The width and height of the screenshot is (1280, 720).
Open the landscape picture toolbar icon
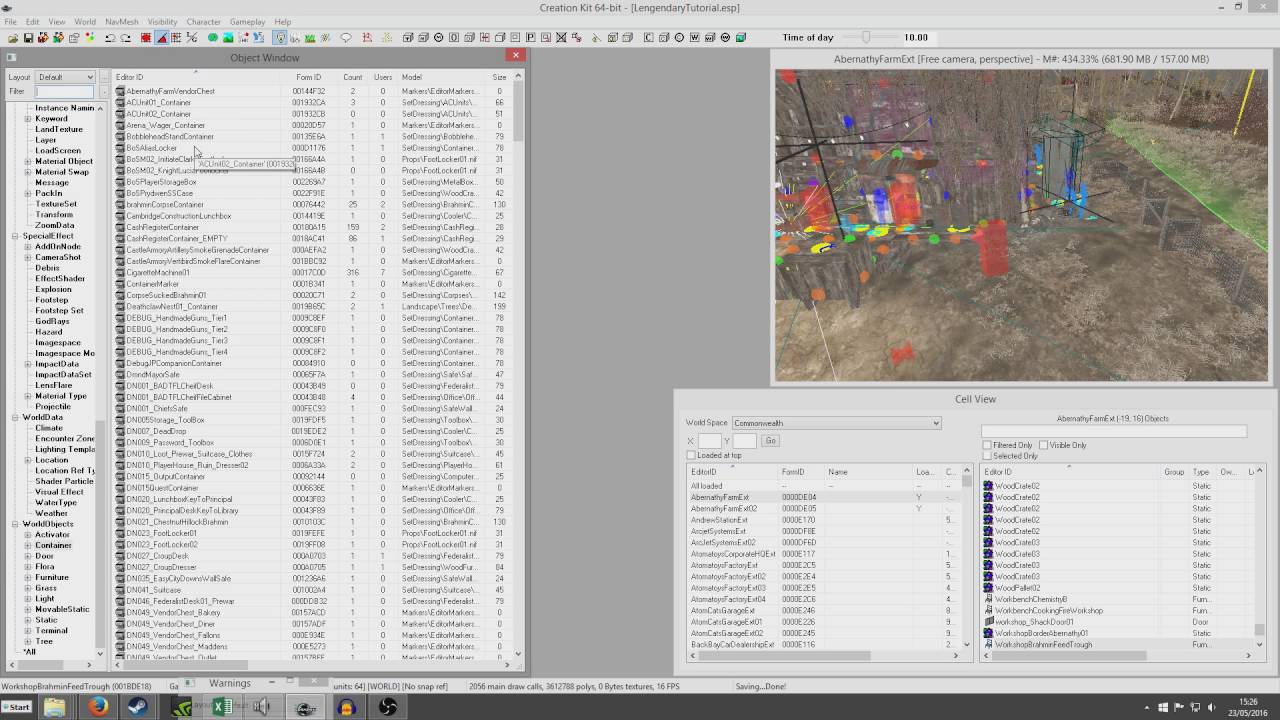coord(228,38)
